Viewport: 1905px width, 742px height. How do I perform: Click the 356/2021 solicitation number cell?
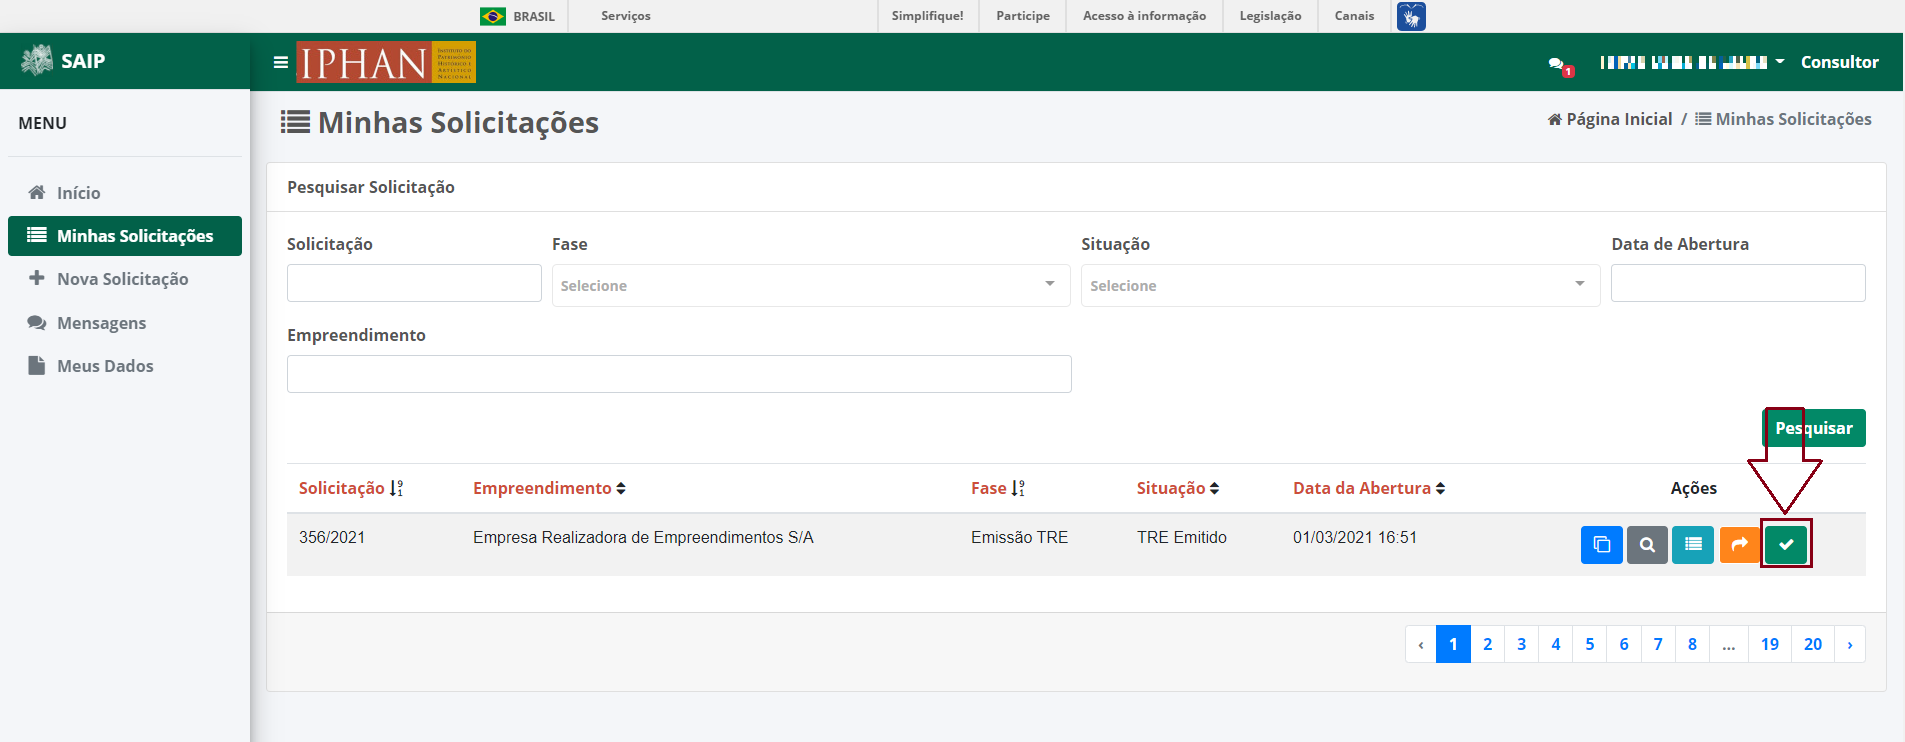[x=332, y=537]
